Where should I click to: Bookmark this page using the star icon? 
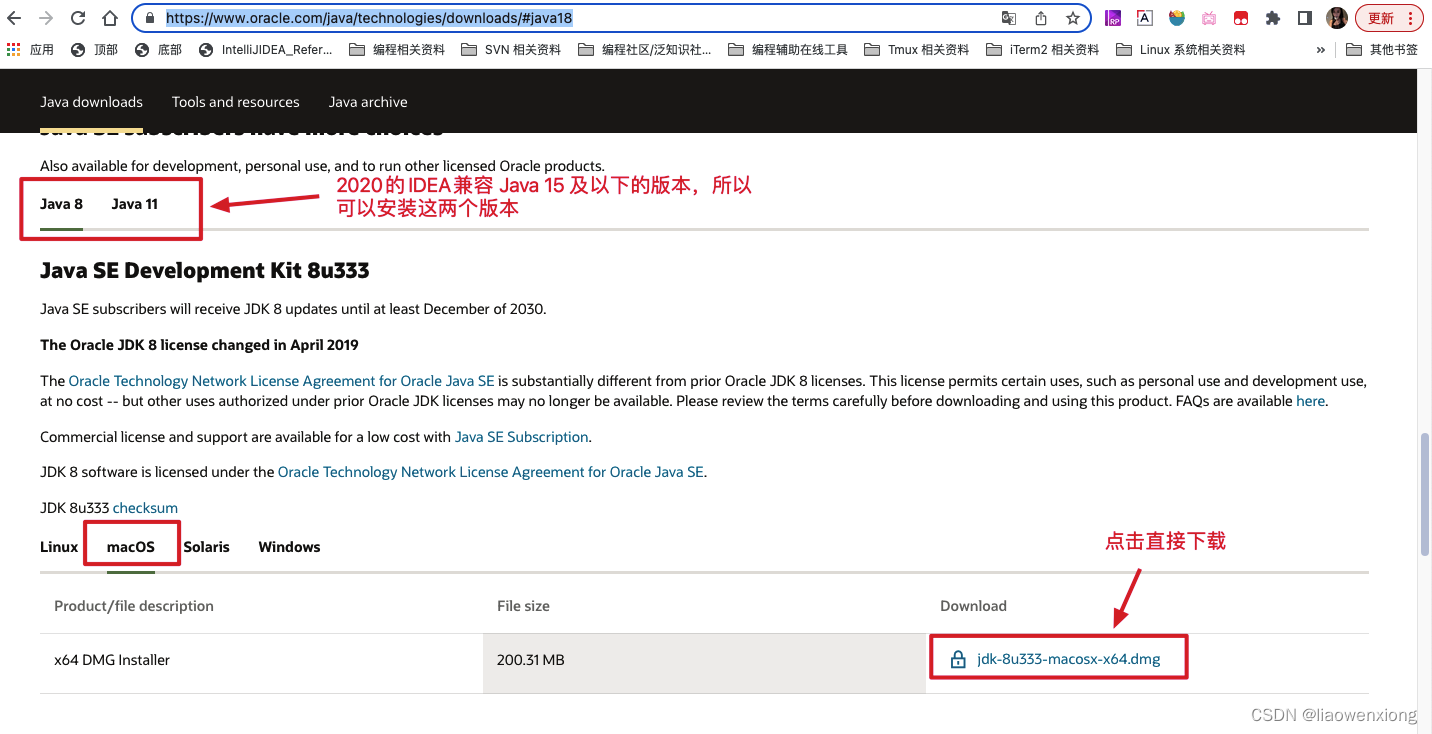click(1072, 17)
